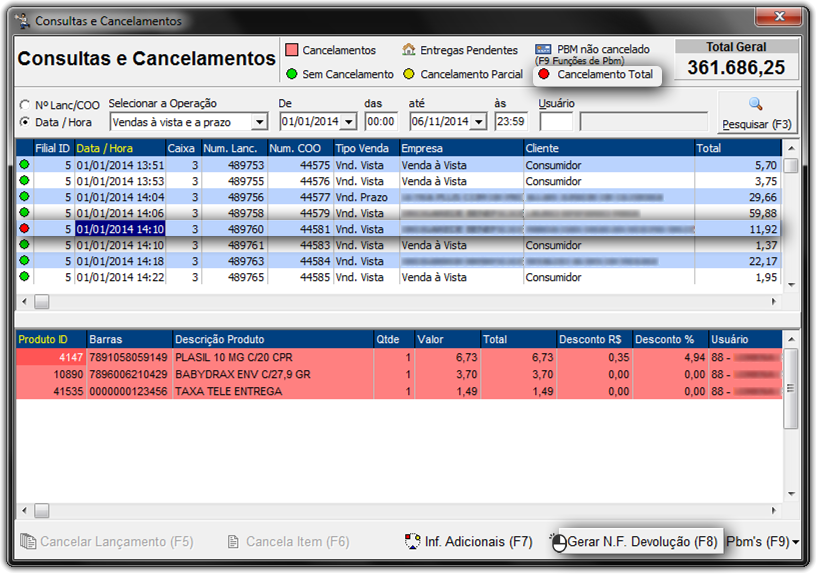The image size is (816, 574).
Task: Select the PLASIL 10 MG C/20 CPR row
Action: [399, 358]
